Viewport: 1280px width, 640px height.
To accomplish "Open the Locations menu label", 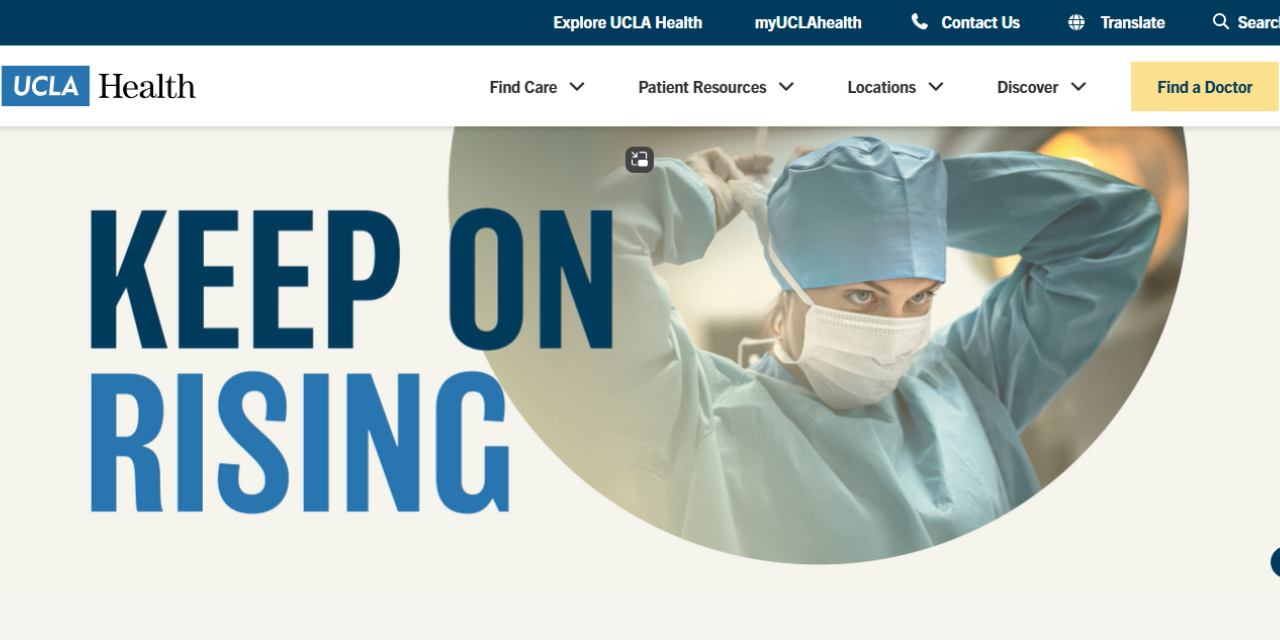I will (x=881, y=87).
